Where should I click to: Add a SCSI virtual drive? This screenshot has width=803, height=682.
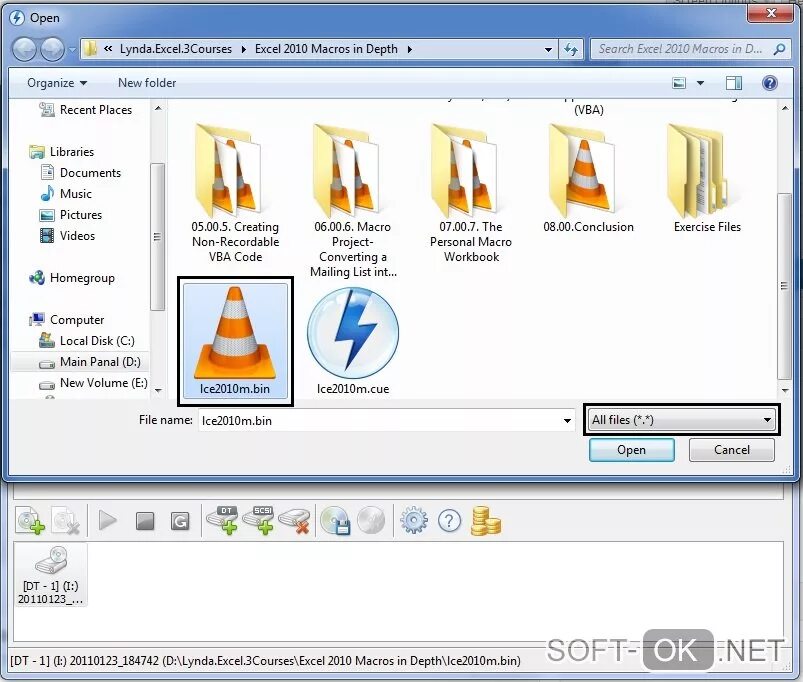tap(259, 520)
